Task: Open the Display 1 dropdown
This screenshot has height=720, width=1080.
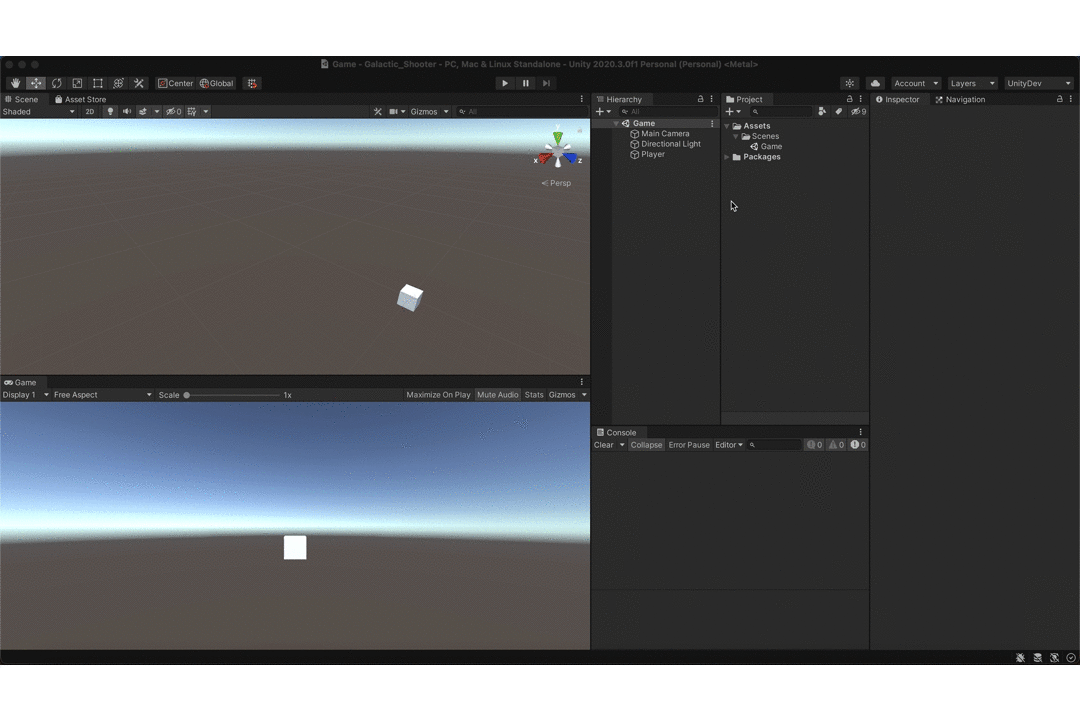Action: click(25, 395)
